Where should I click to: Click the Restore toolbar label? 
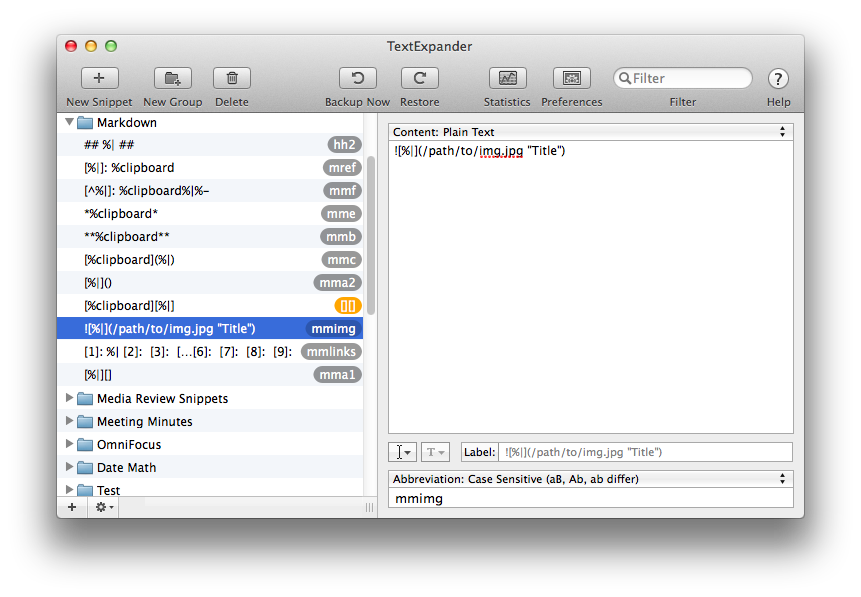tap(420, 102)
